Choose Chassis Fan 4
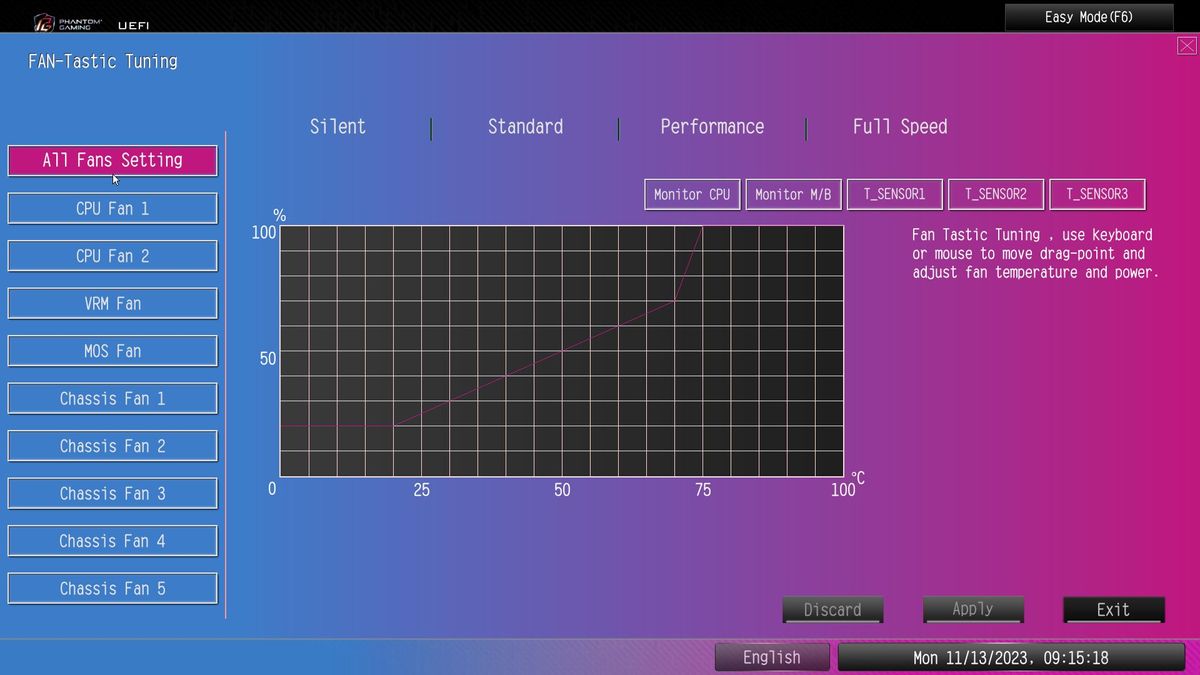 [x=112, y=541]
